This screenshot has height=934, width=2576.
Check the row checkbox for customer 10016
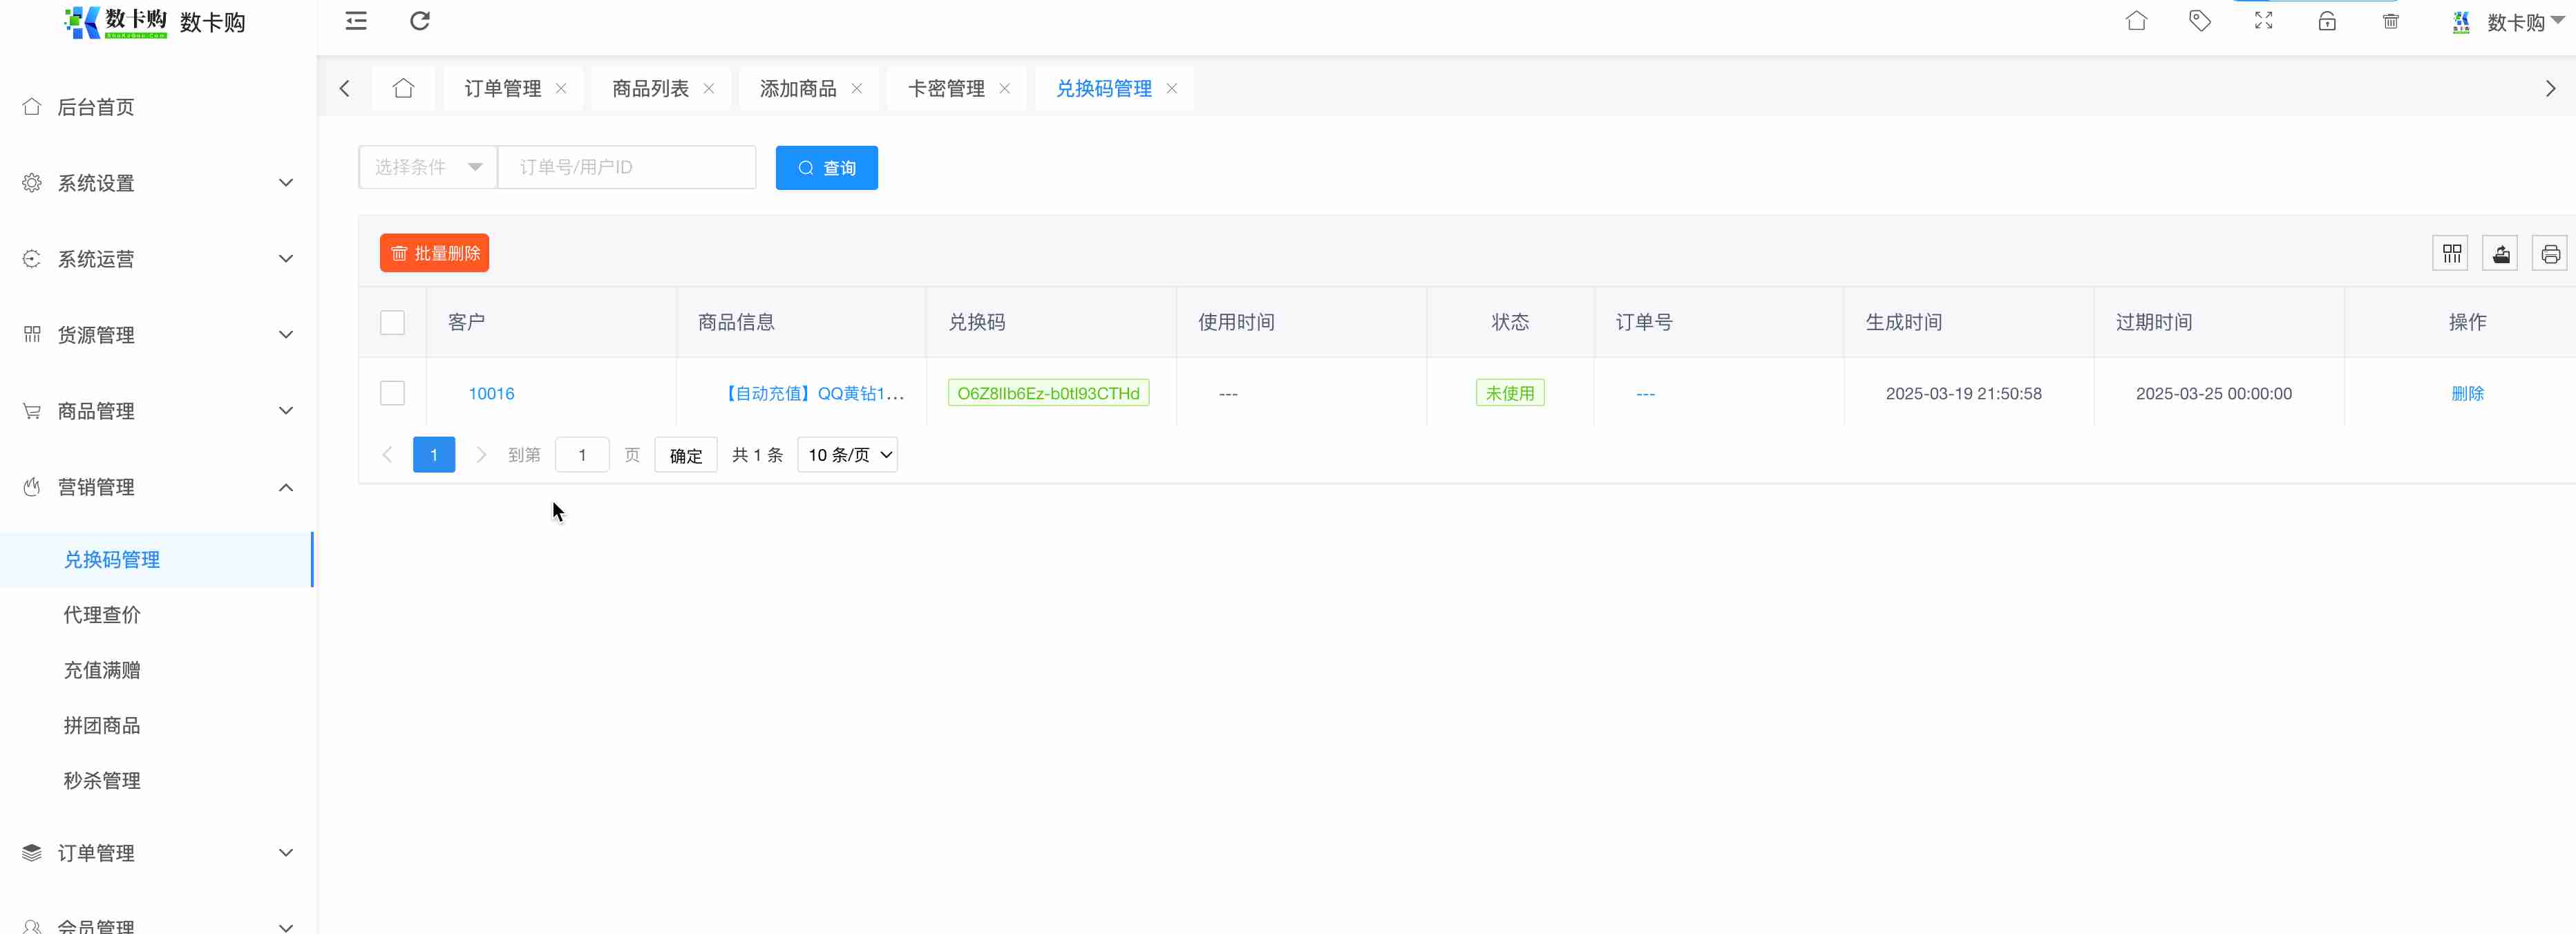point(392,393)
